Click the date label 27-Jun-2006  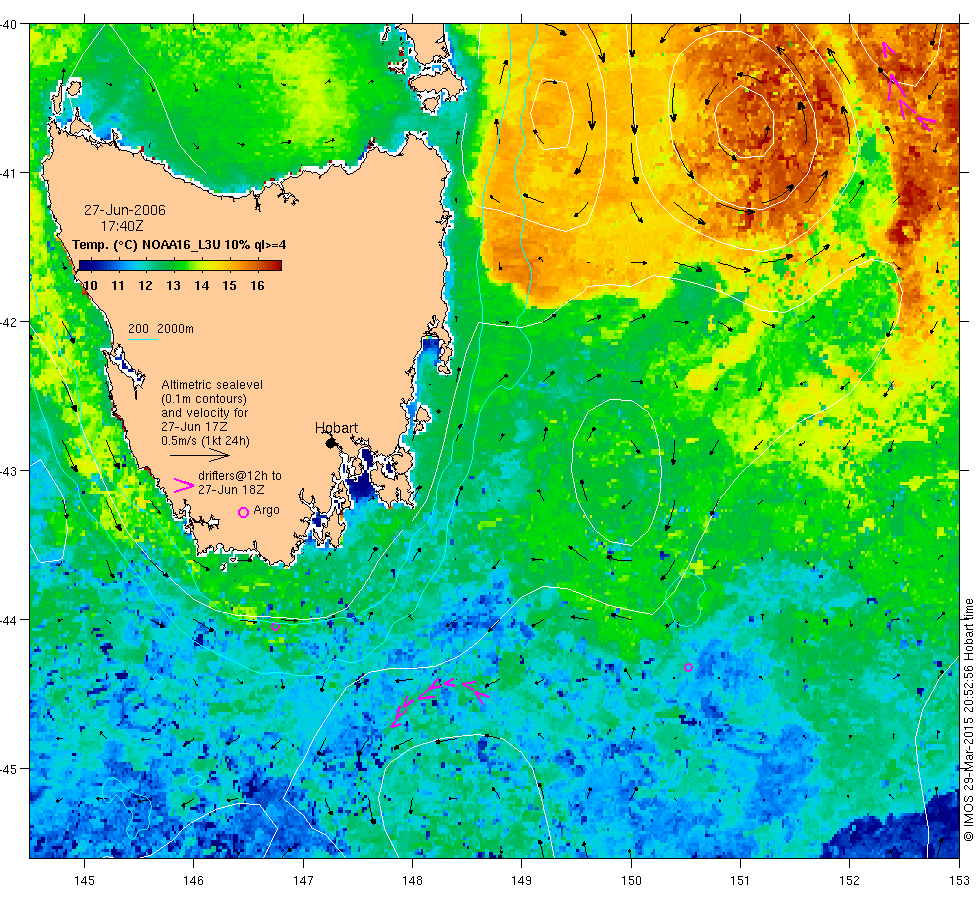tap(125, 211)
